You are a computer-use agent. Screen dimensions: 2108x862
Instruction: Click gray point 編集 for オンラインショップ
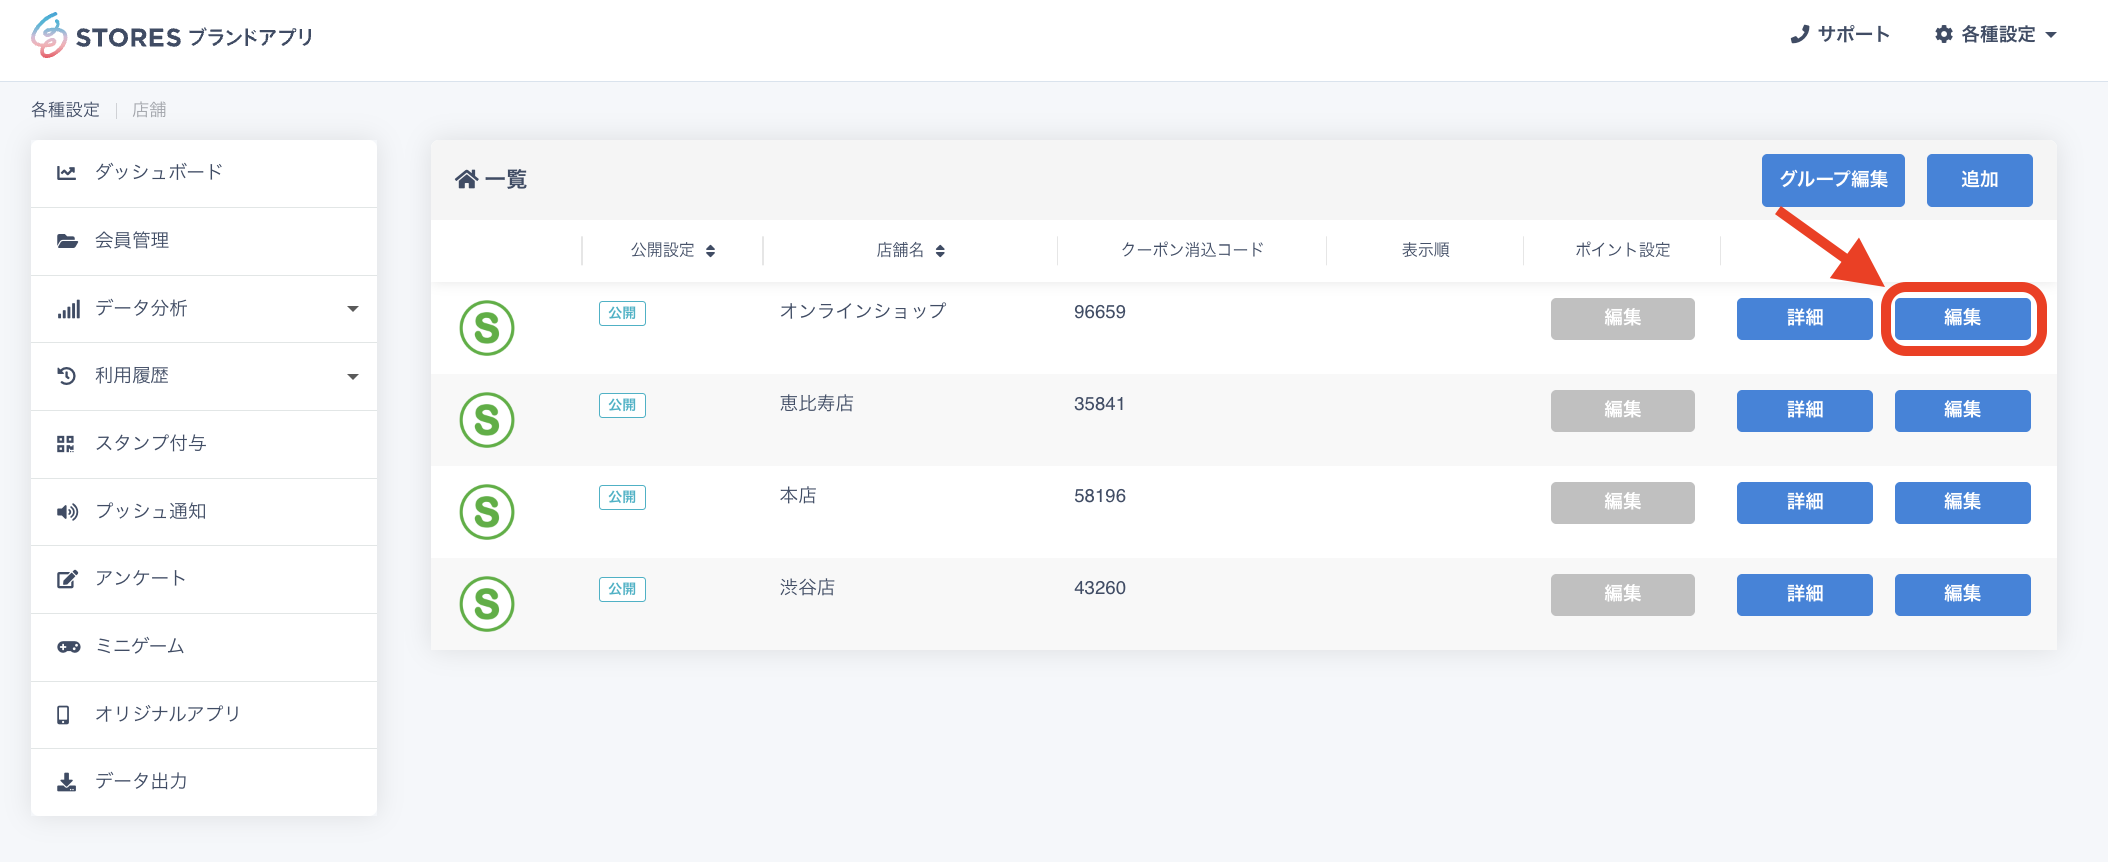tap(1623, 319)
